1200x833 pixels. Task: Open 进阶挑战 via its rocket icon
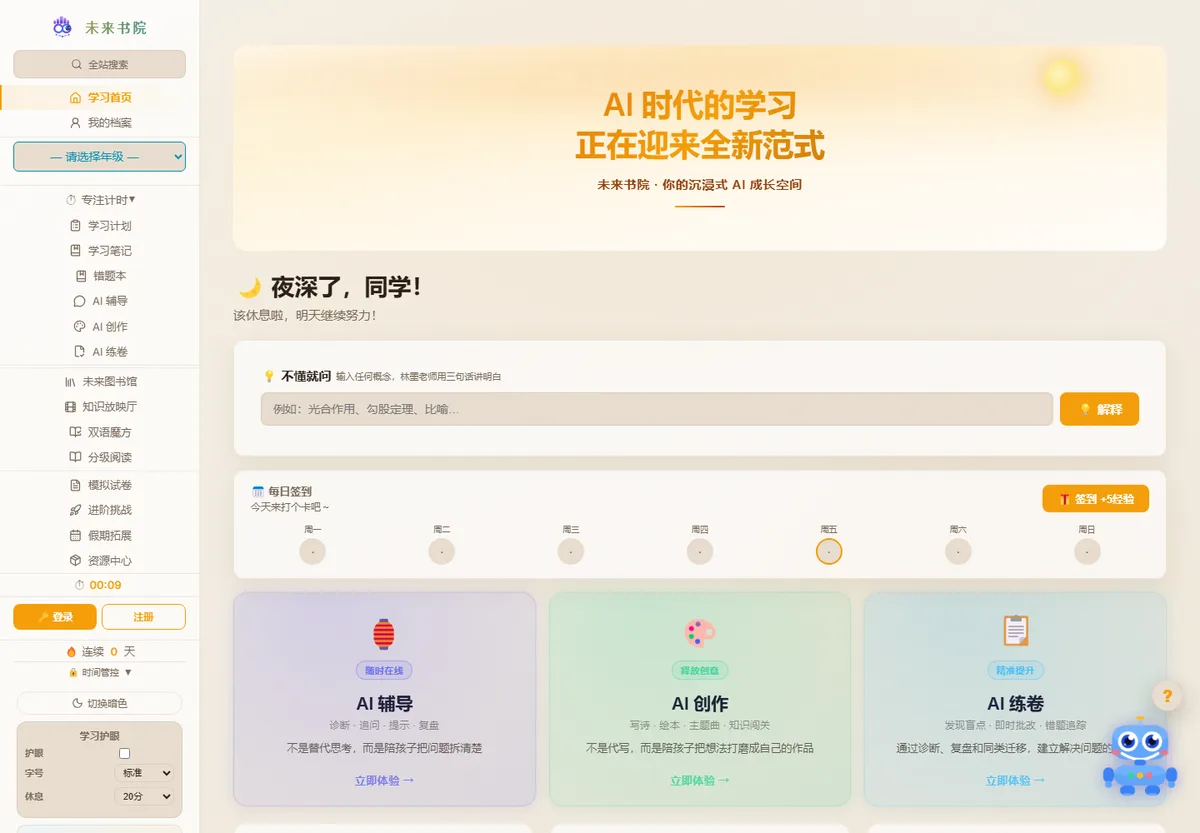(75, 510)
